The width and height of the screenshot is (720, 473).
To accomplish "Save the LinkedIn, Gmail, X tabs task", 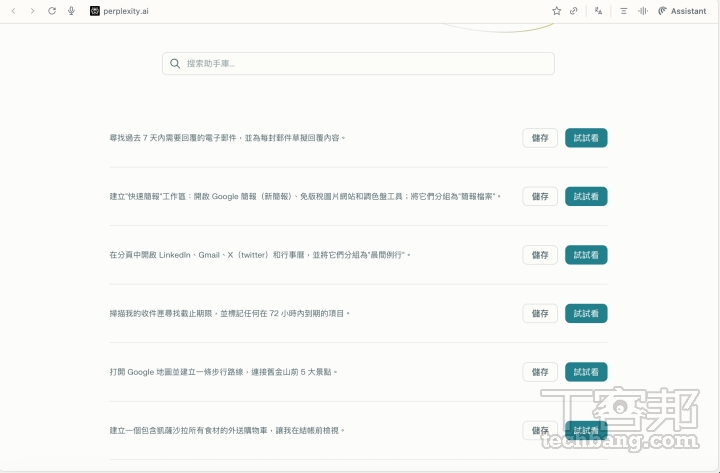I will pos(540,255).
